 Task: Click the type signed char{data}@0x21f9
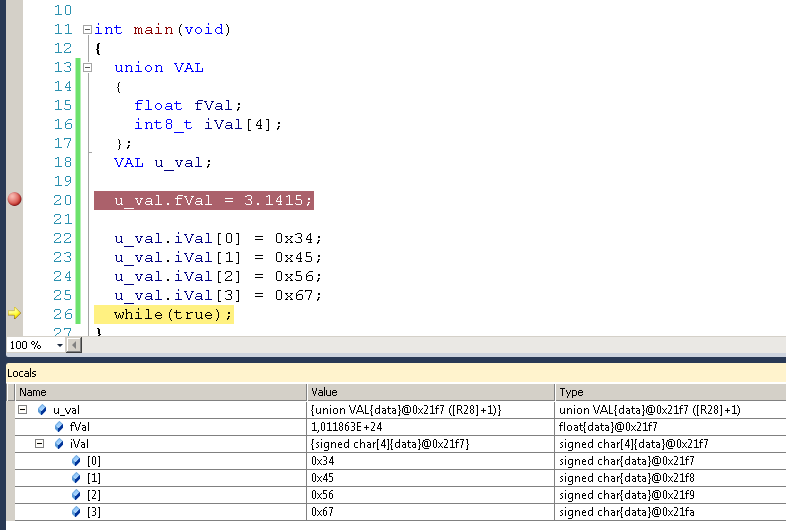tap(627, 495)
